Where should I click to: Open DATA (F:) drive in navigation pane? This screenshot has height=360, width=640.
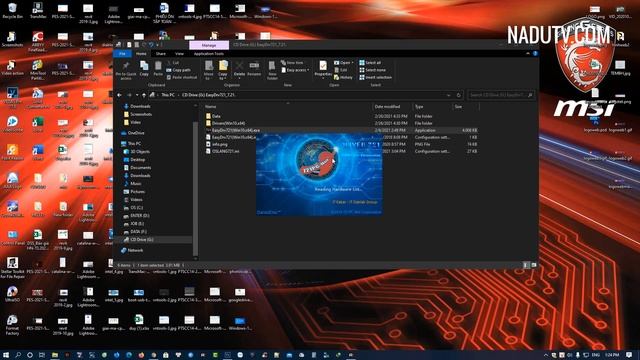[x=138, y=231]
